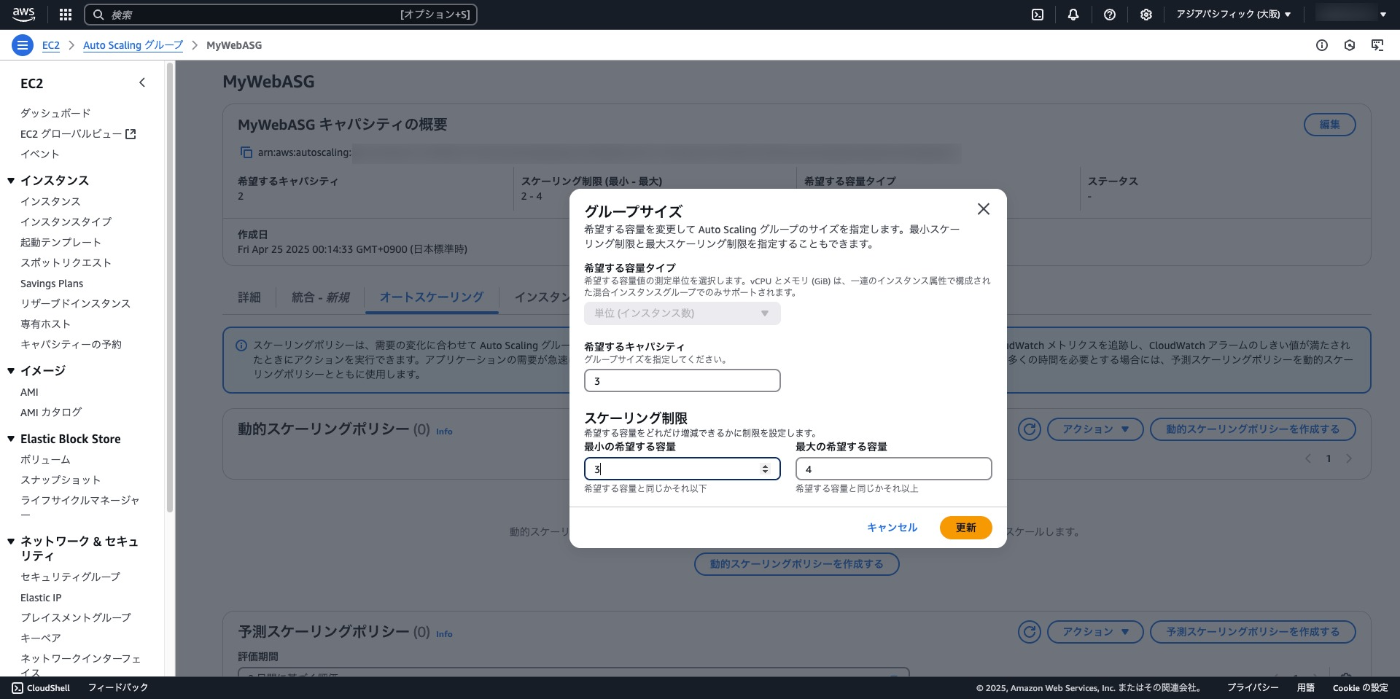Toggle the hamburger navigation menu button
Viewport: 1400px width, 699px height.
[22, 45]
